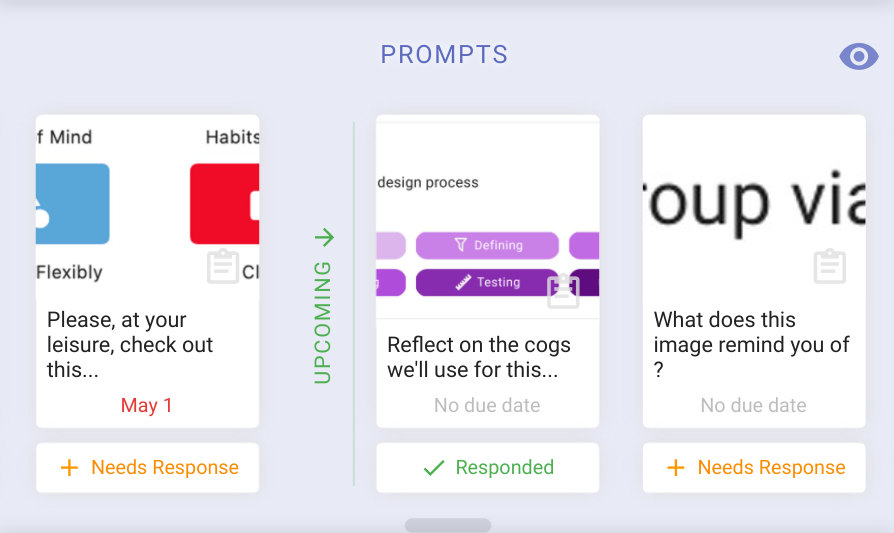This screenshot has width=894, height=533.
Task: Select the Responded button under cogs card
Action: 487,467
